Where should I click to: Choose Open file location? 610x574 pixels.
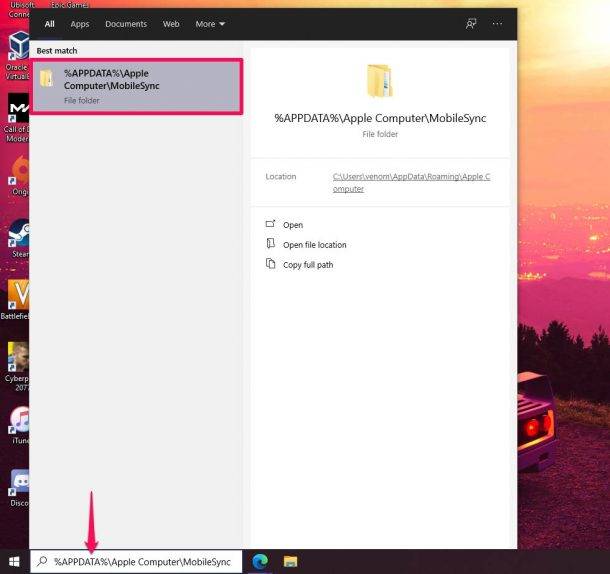[314, 245]
